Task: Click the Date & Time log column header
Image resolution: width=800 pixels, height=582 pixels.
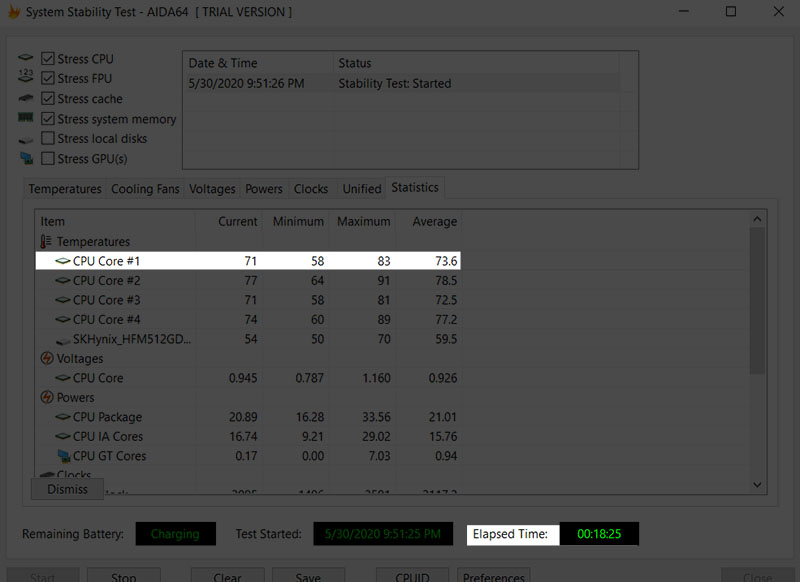Action: 258,63
